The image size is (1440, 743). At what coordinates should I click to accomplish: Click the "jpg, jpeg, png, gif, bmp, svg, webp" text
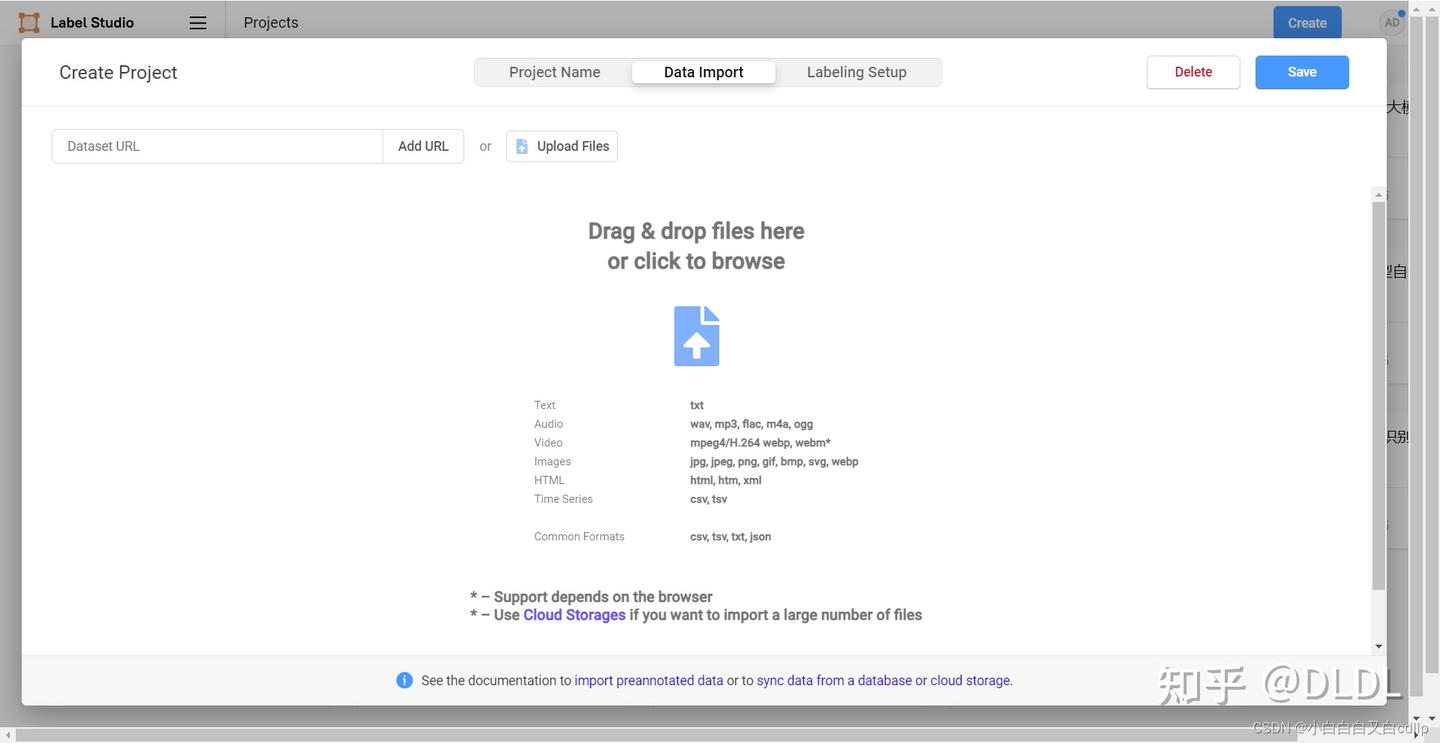pyautogui.click(x=774, y=462)
